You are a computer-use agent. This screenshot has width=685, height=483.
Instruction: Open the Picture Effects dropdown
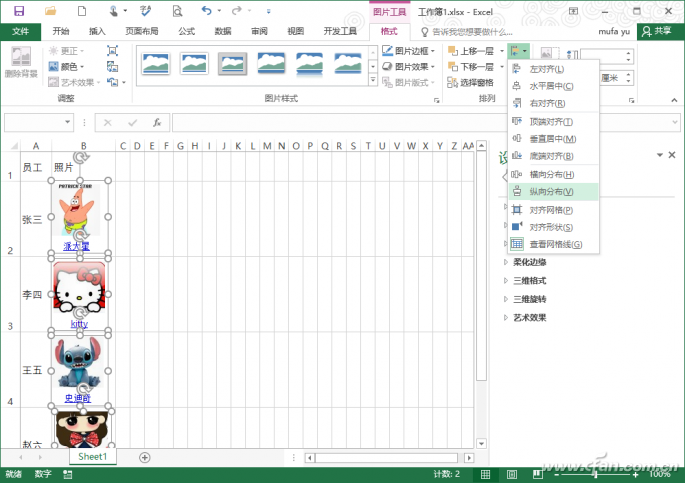409,67
